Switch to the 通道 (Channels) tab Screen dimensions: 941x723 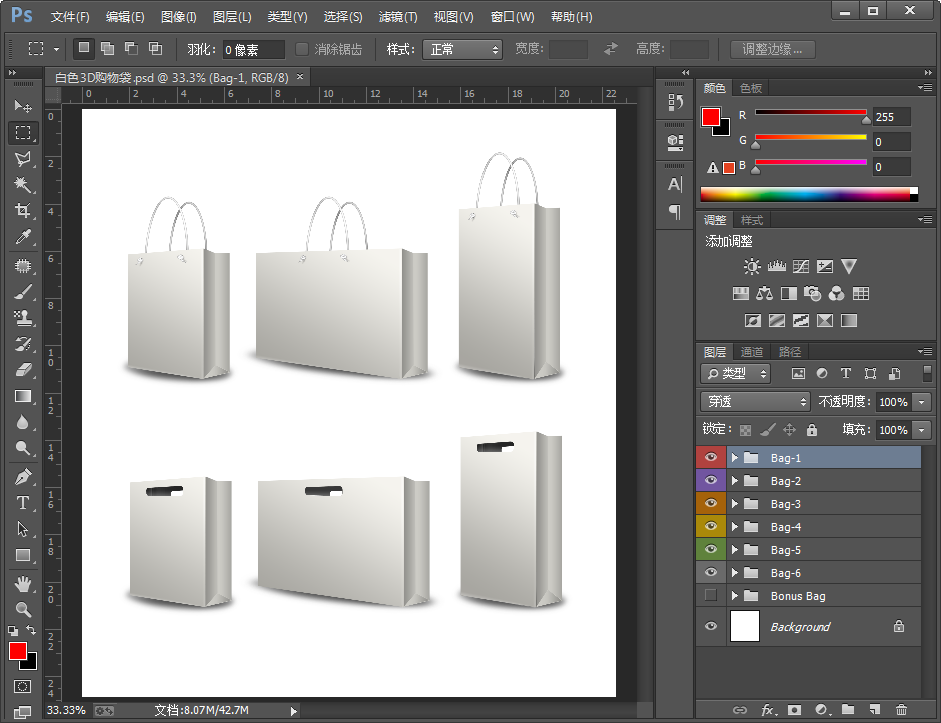click(752, 352)
